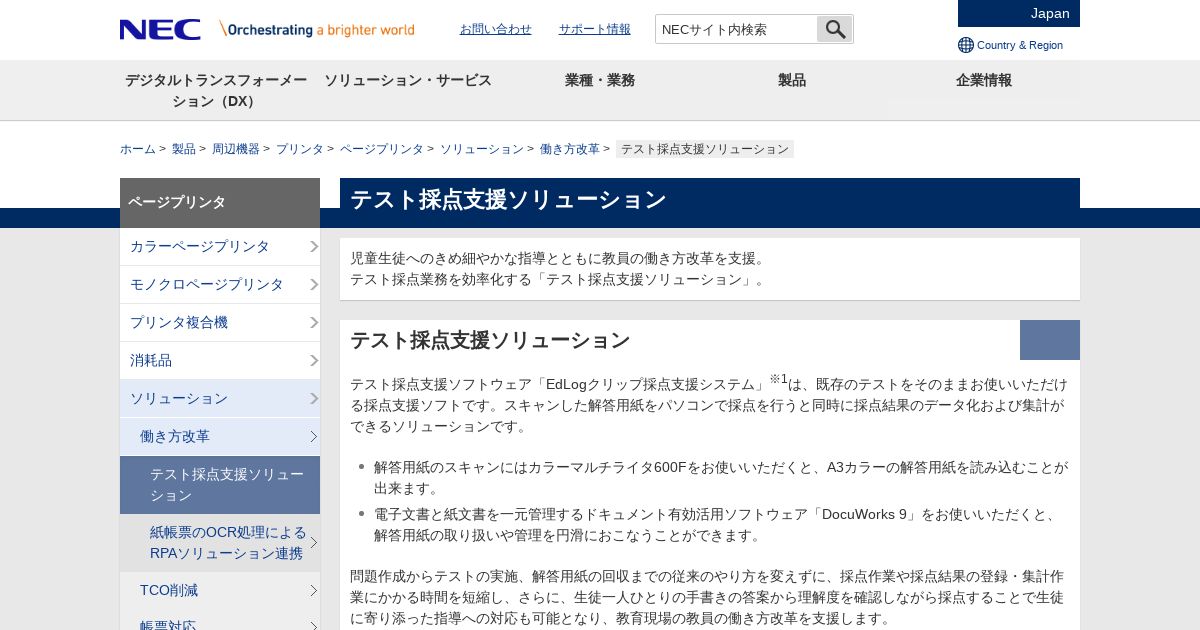
Task: Open the Country & Region link
Action: [x=1020, y=45]
